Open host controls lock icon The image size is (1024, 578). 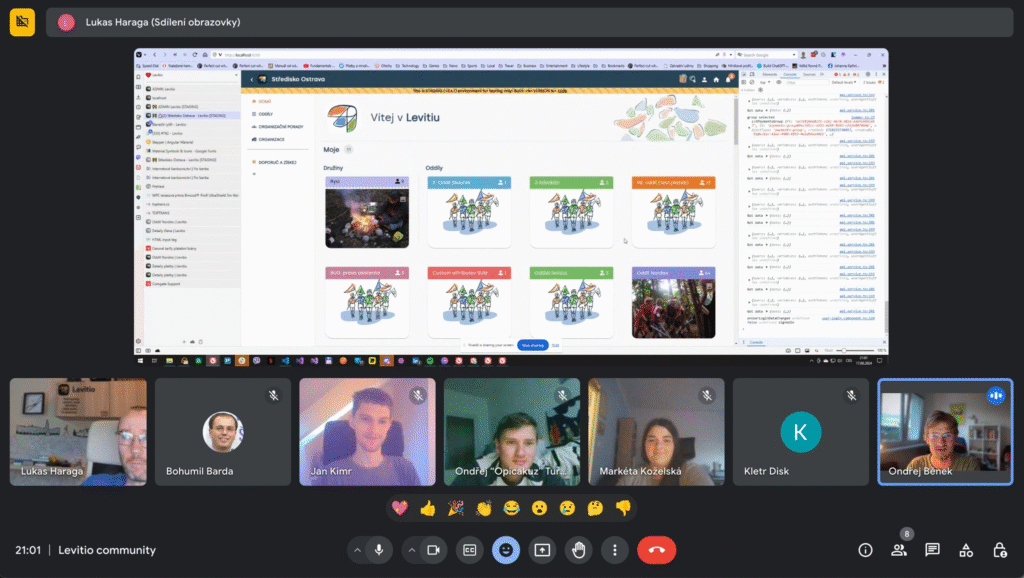click(1000, 550)
